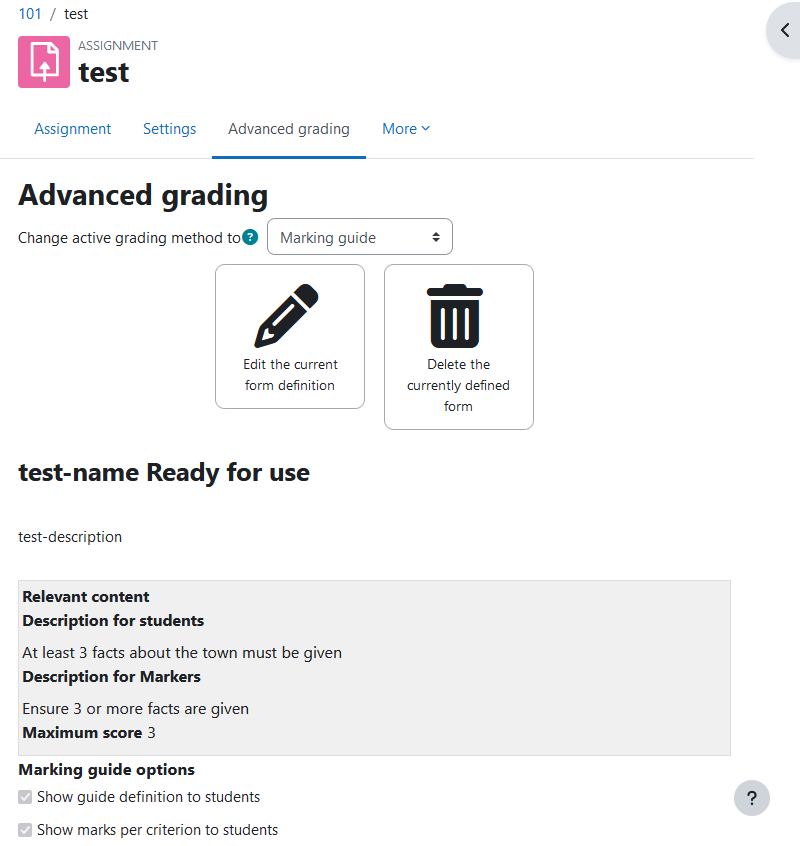
Task: Expand the side drawer with the arrow
Action: (785, 30)
